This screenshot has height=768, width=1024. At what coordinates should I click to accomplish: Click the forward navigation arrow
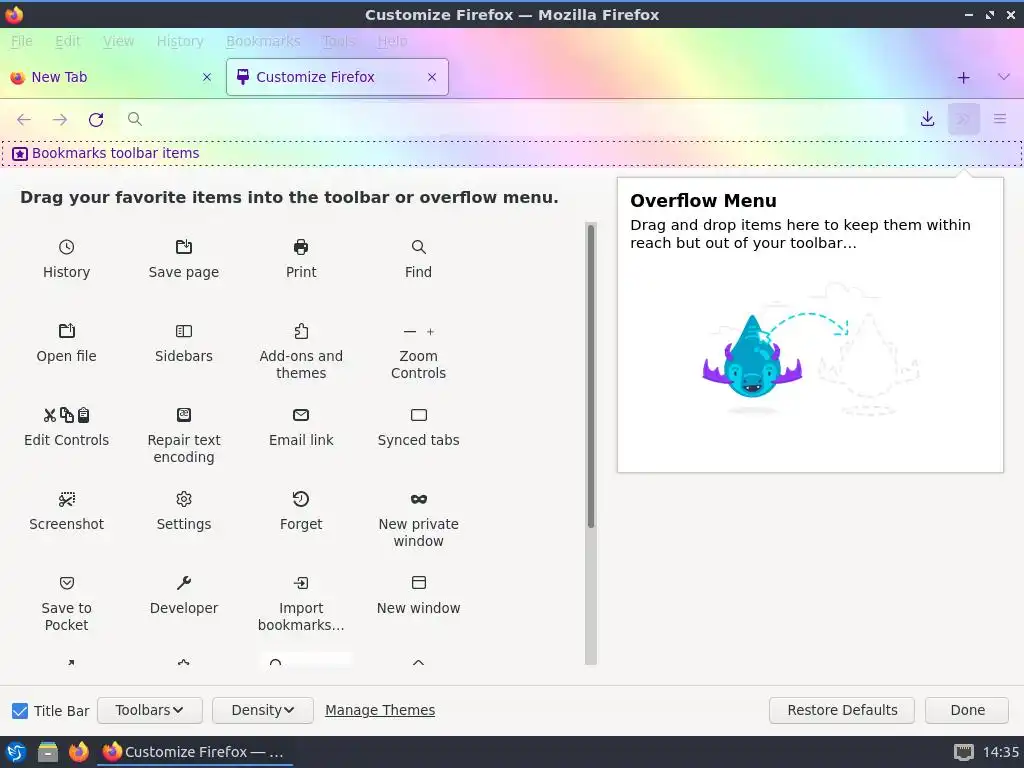[x=60, y=119]
